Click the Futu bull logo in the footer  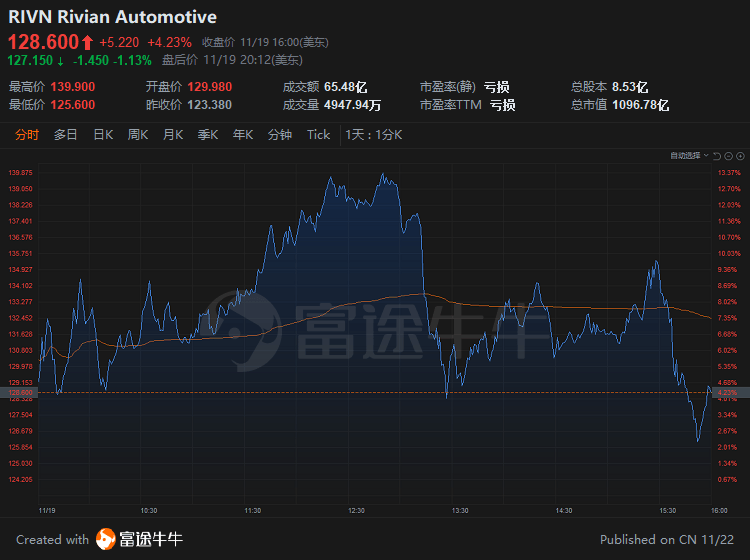(x=105, y=539)
